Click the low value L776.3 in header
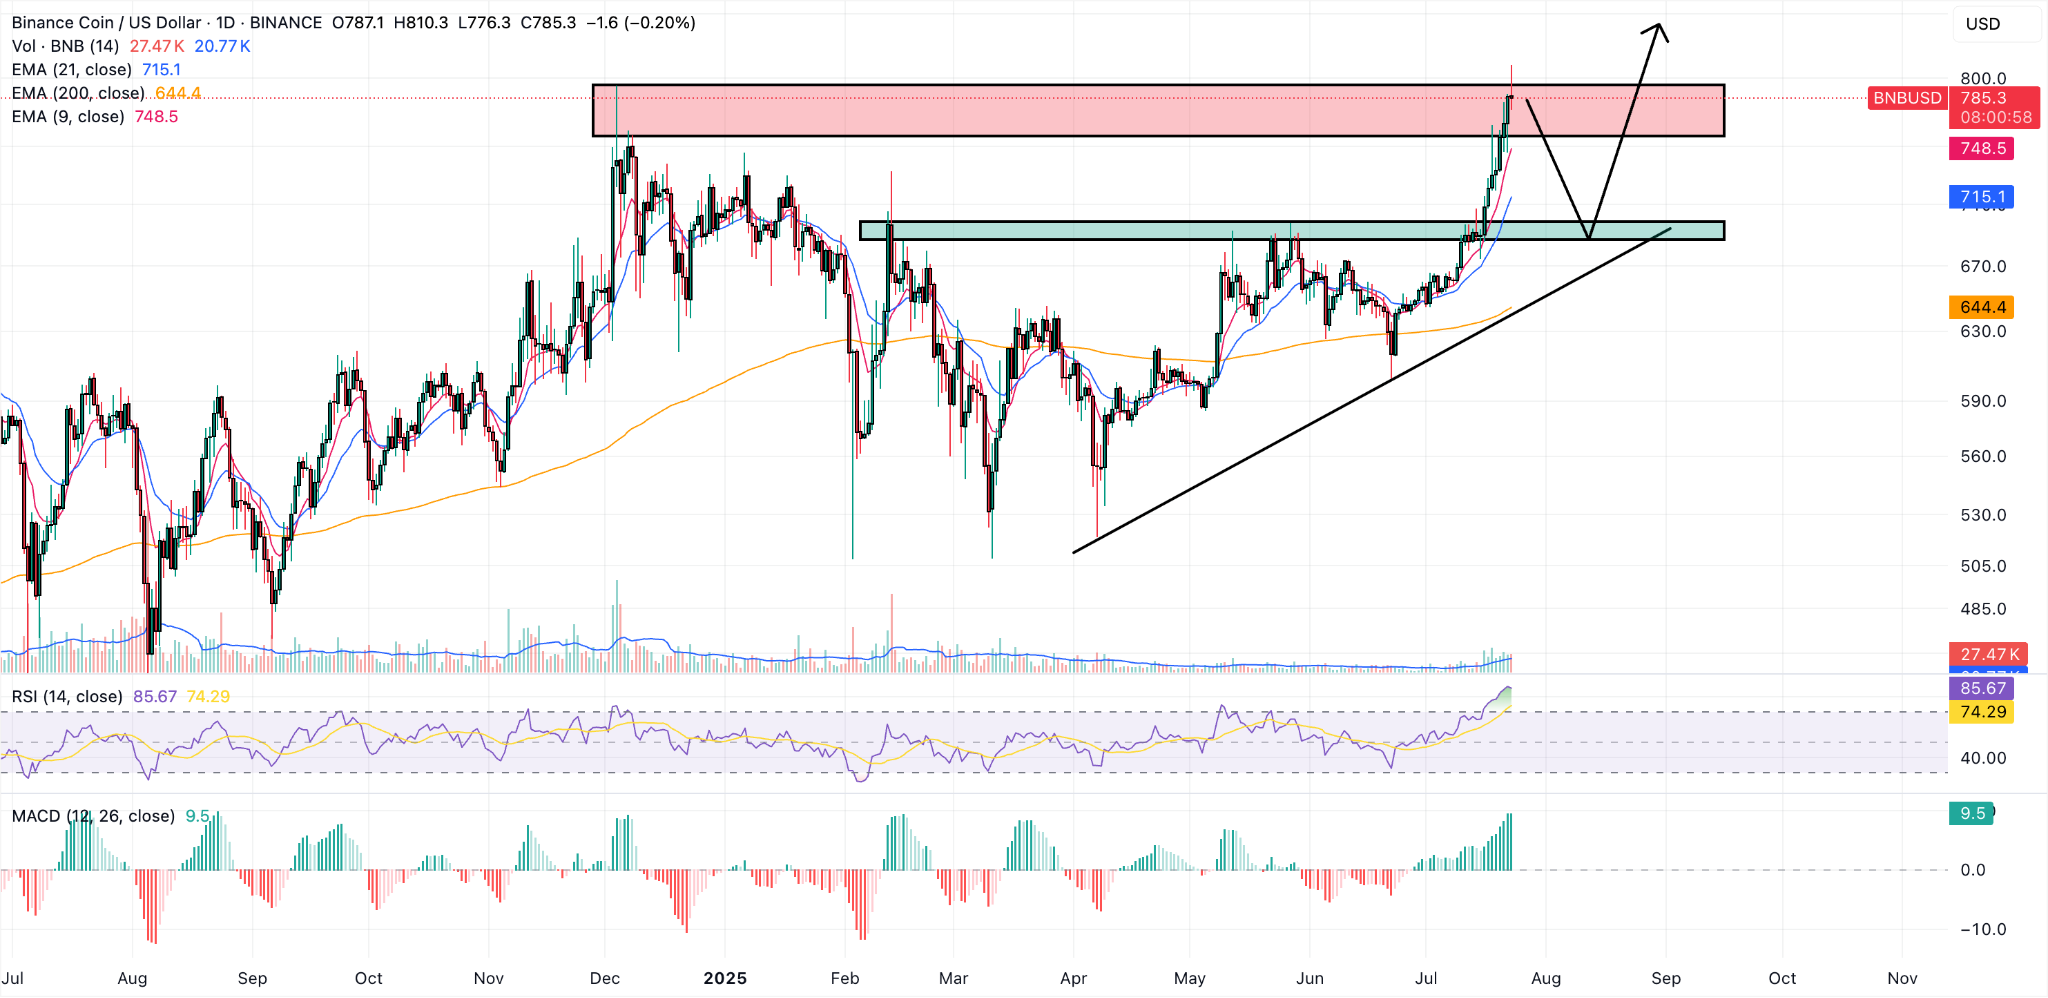Image resolution: width=2048 pixels, height=998 pixels. [484, 22]
